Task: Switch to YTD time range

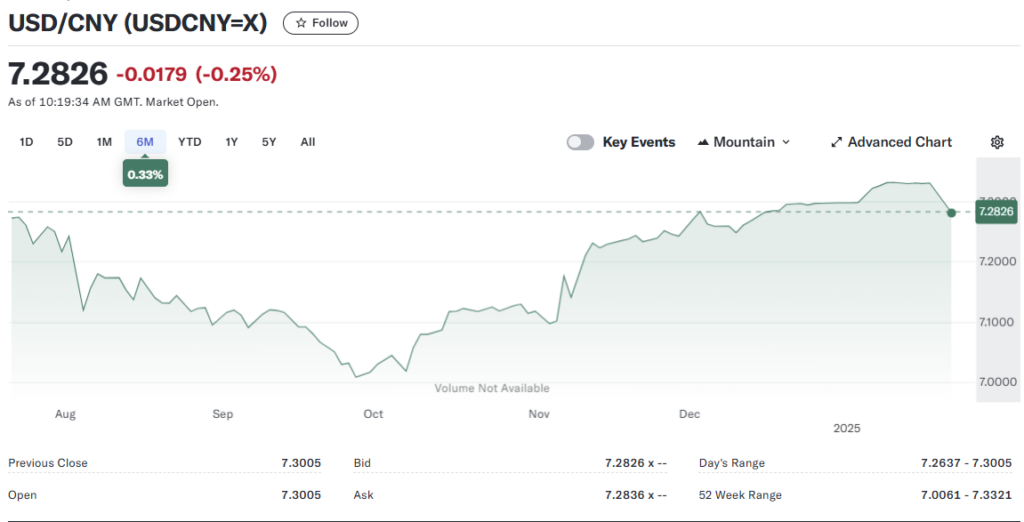Action: click(189, 142)
